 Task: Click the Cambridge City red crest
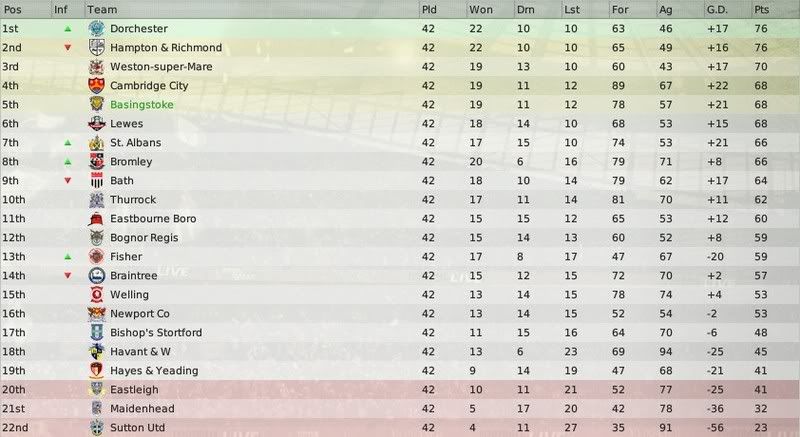(96, 86)
